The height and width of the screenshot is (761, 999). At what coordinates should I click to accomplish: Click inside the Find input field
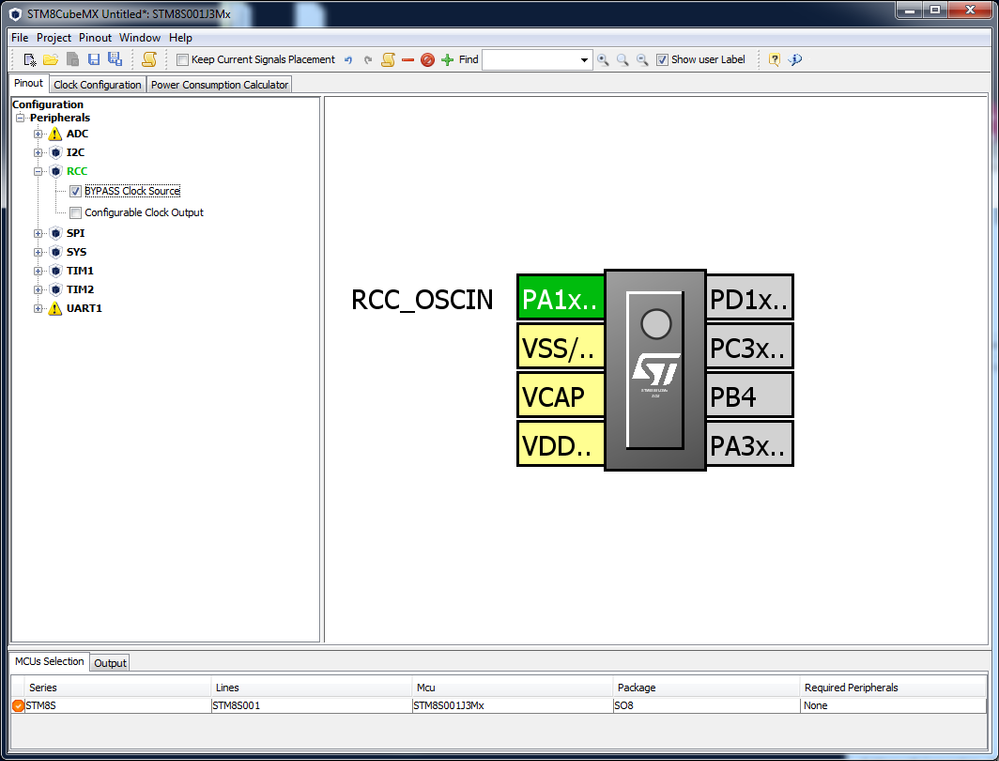(530, 60)
